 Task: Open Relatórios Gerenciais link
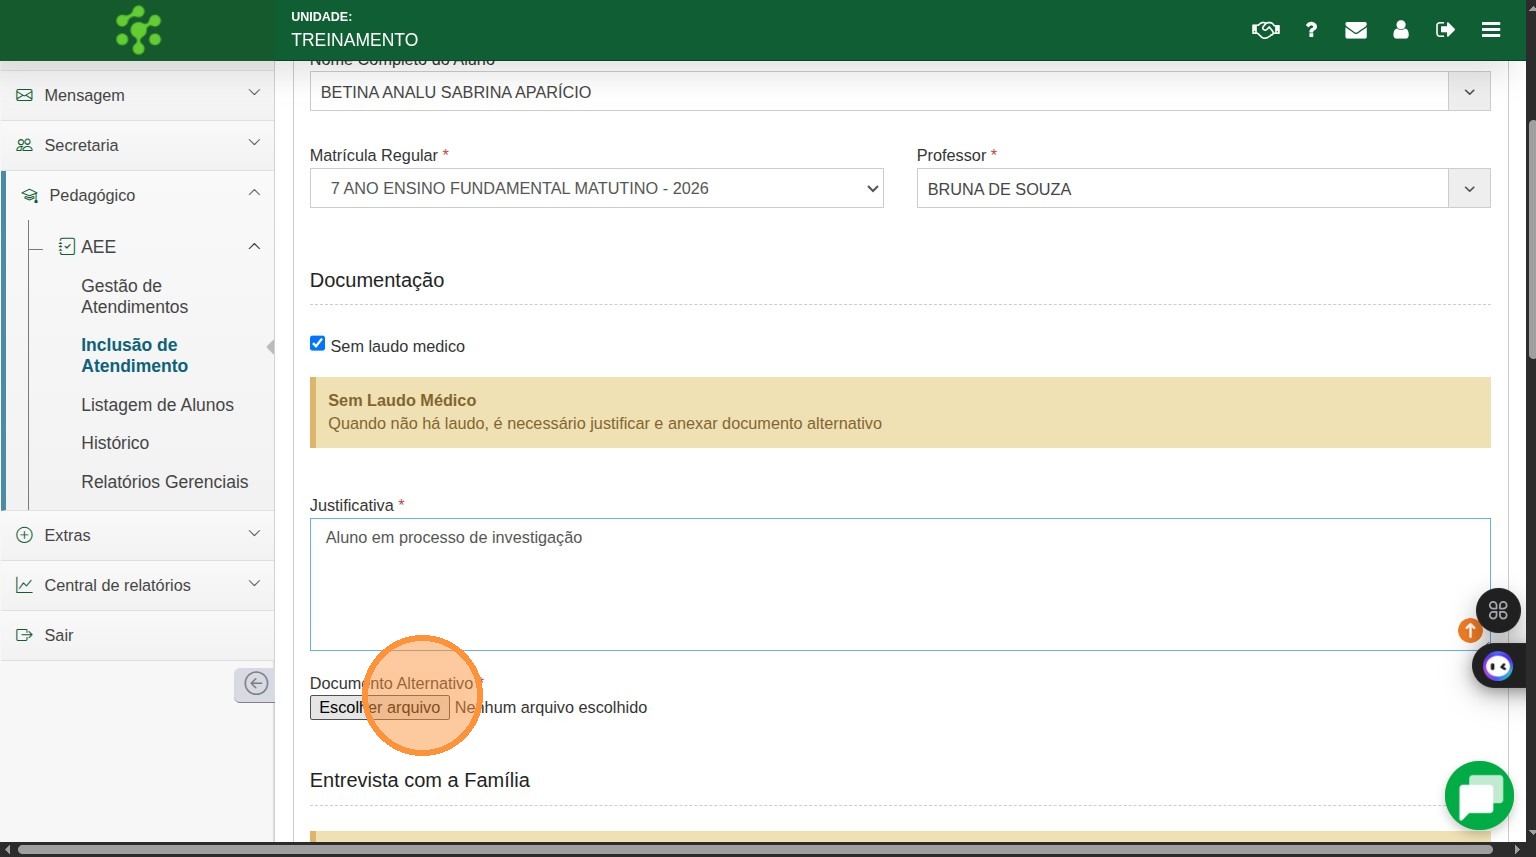click(164, 482)
